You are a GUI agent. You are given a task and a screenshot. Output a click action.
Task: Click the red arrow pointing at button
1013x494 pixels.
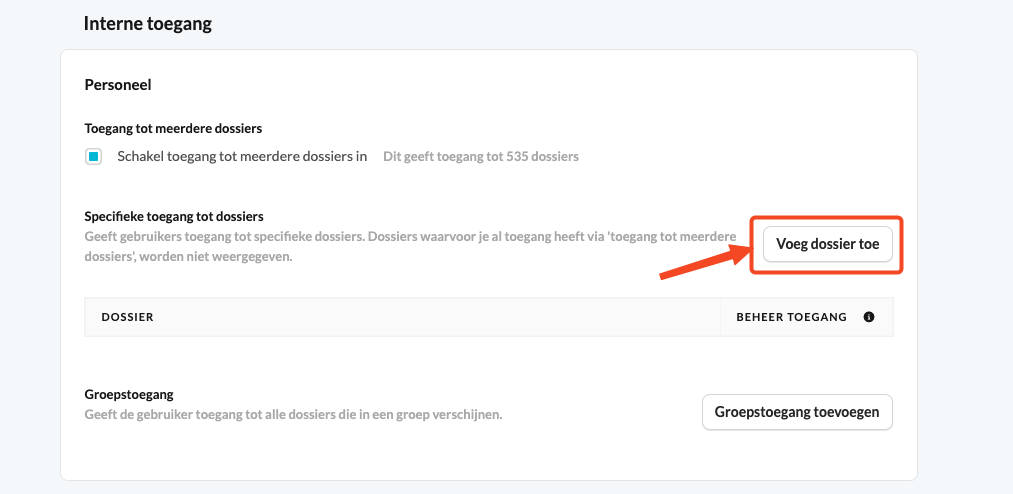point(704,260)
